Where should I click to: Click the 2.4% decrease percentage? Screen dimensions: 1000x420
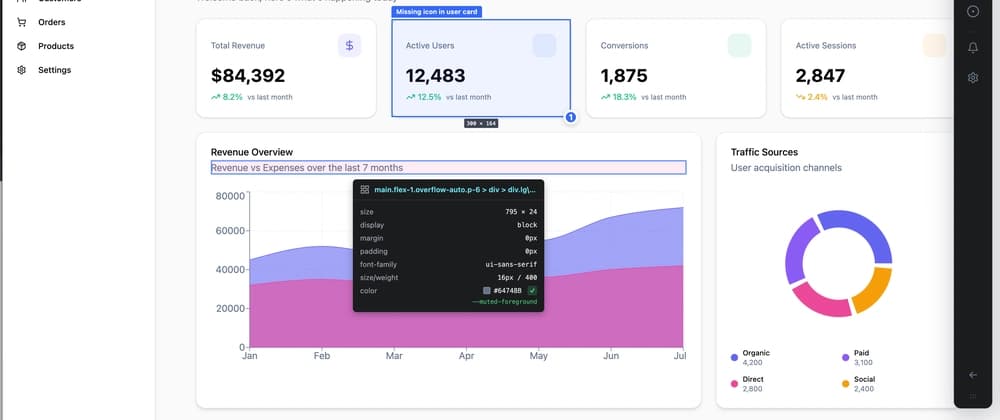818,97
